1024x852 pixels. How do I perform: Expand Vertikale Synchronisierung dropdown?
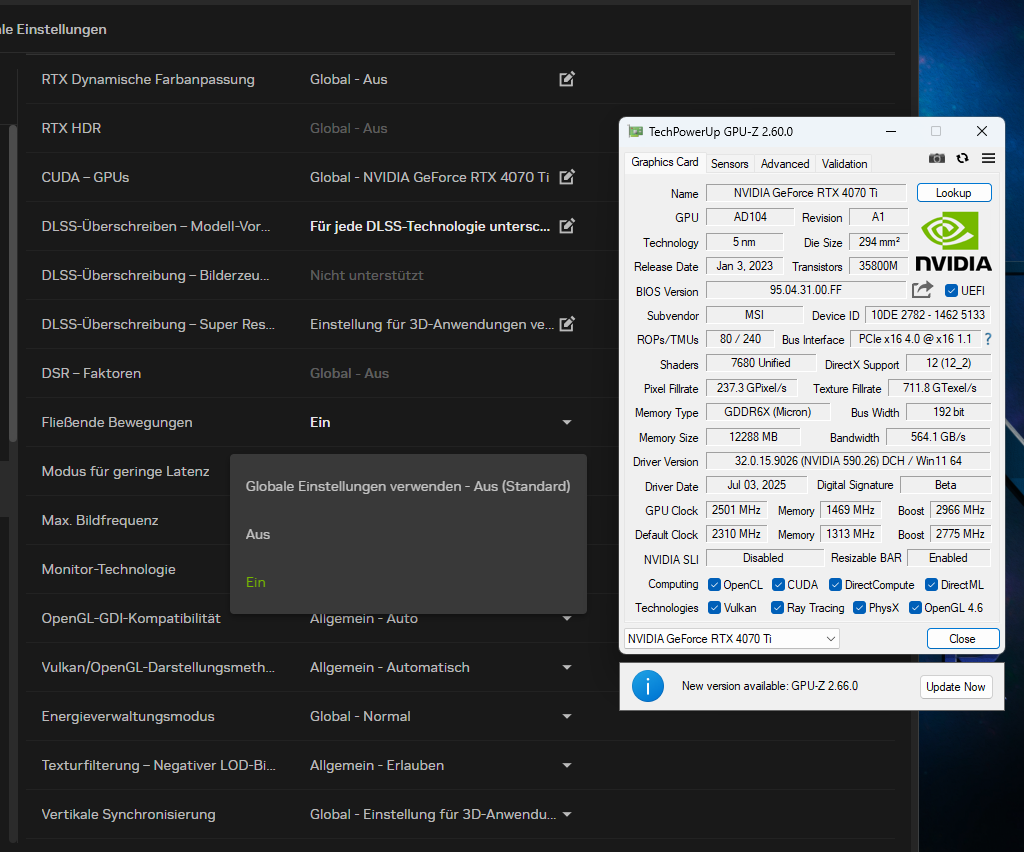[x=567, y=814]
